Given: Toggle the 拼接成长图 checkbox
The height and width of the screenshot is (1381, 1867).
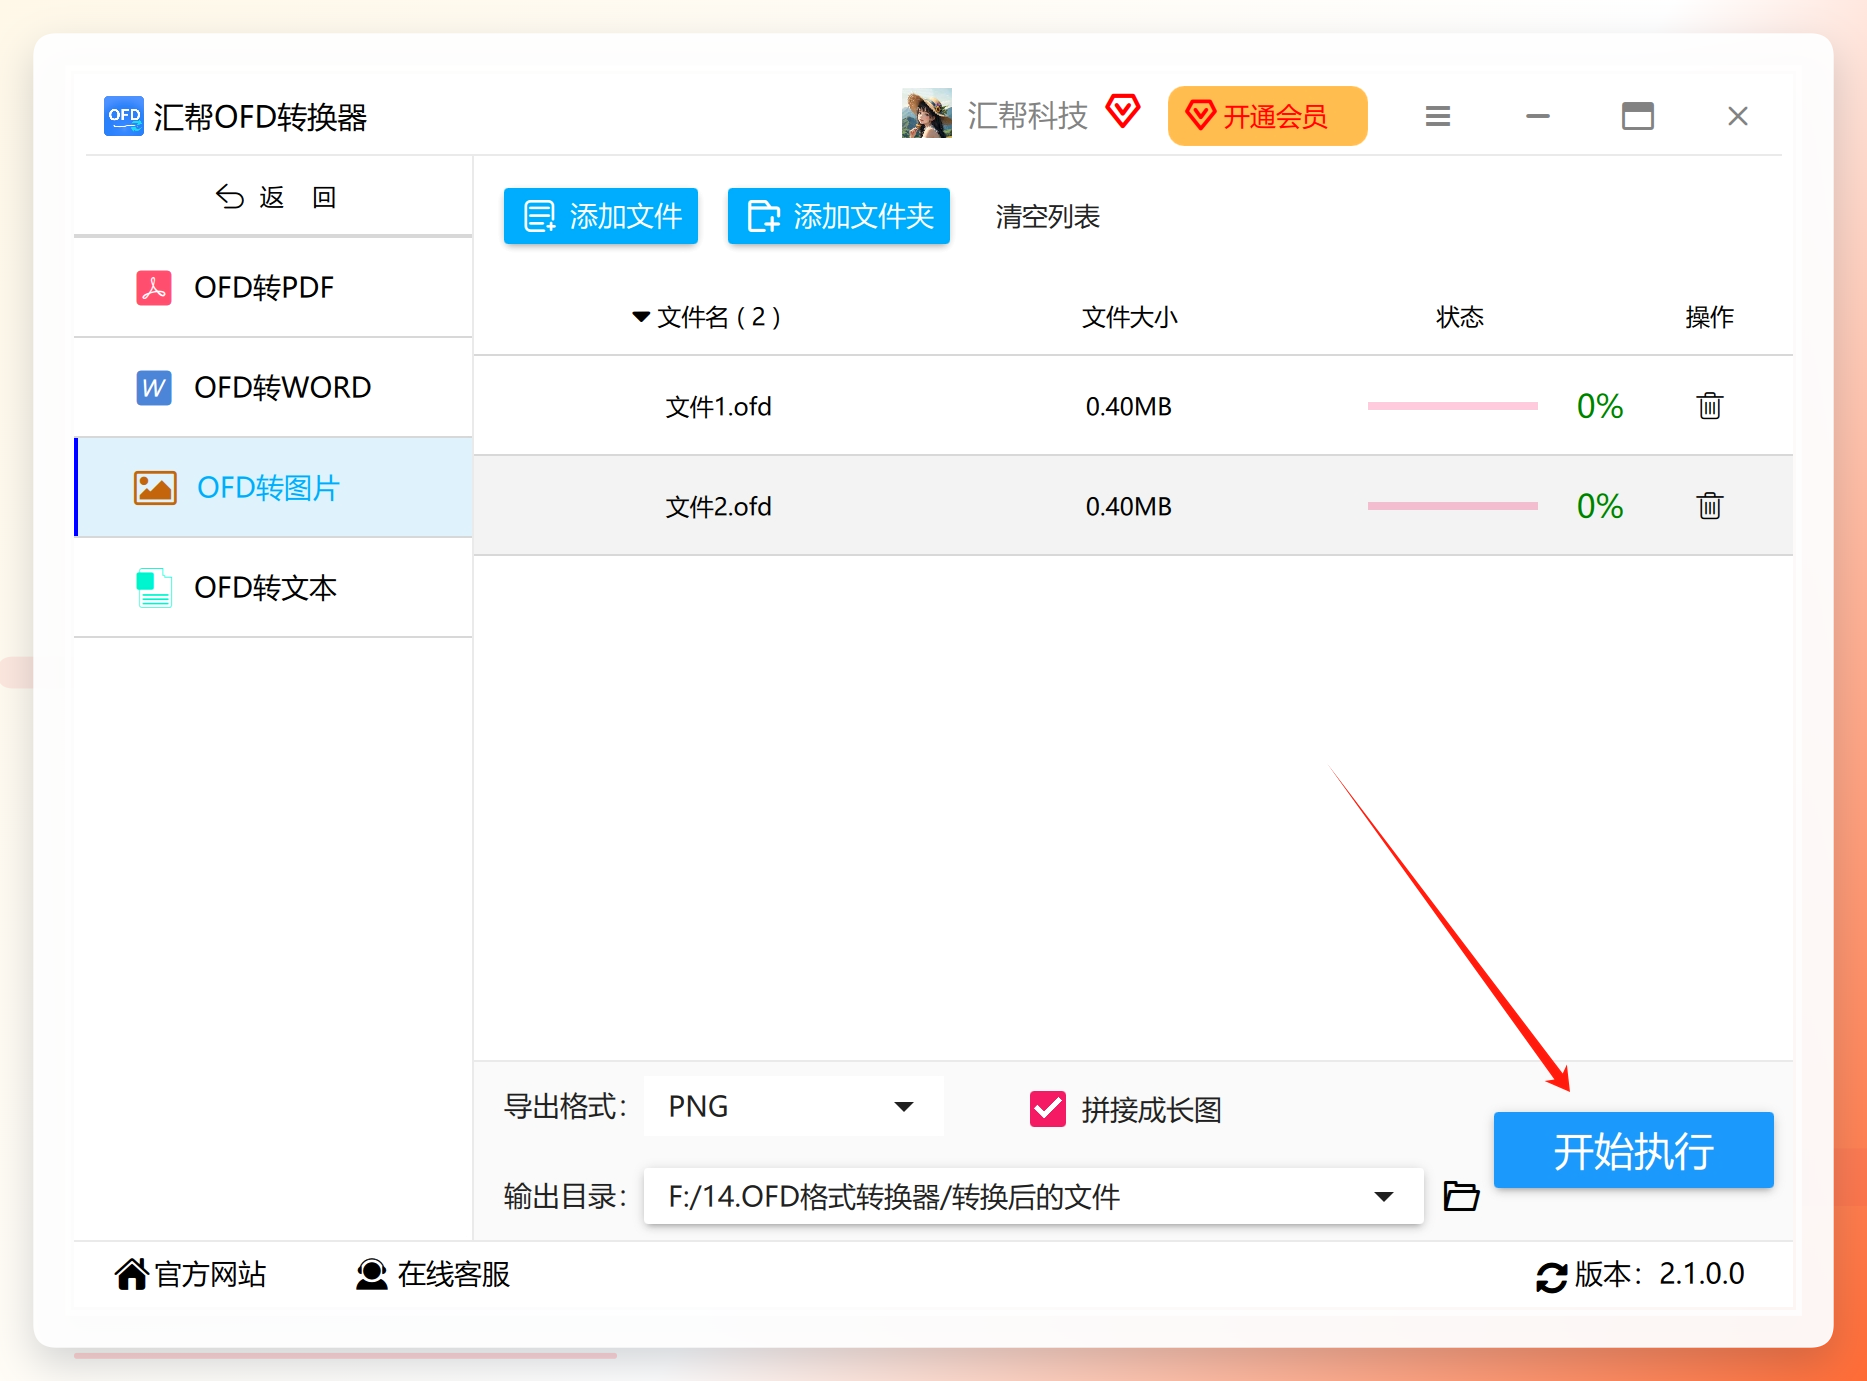Looking at the screenshot, I should coord(1048,1109).
